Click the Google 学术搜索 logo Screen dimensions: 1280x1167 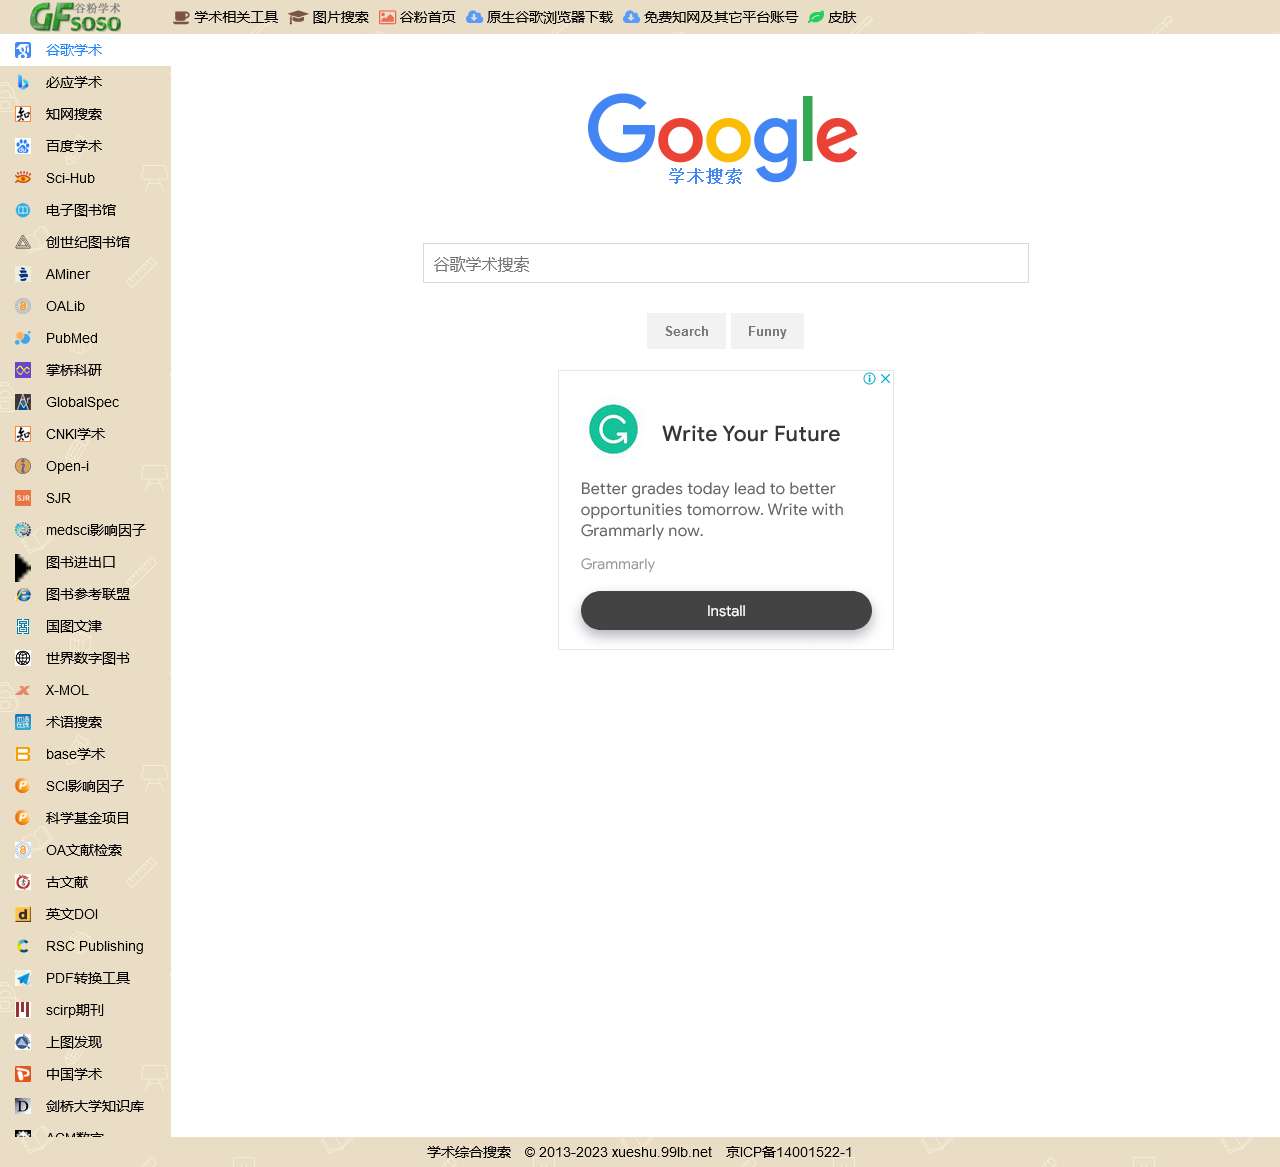click(x=722, y=139)
